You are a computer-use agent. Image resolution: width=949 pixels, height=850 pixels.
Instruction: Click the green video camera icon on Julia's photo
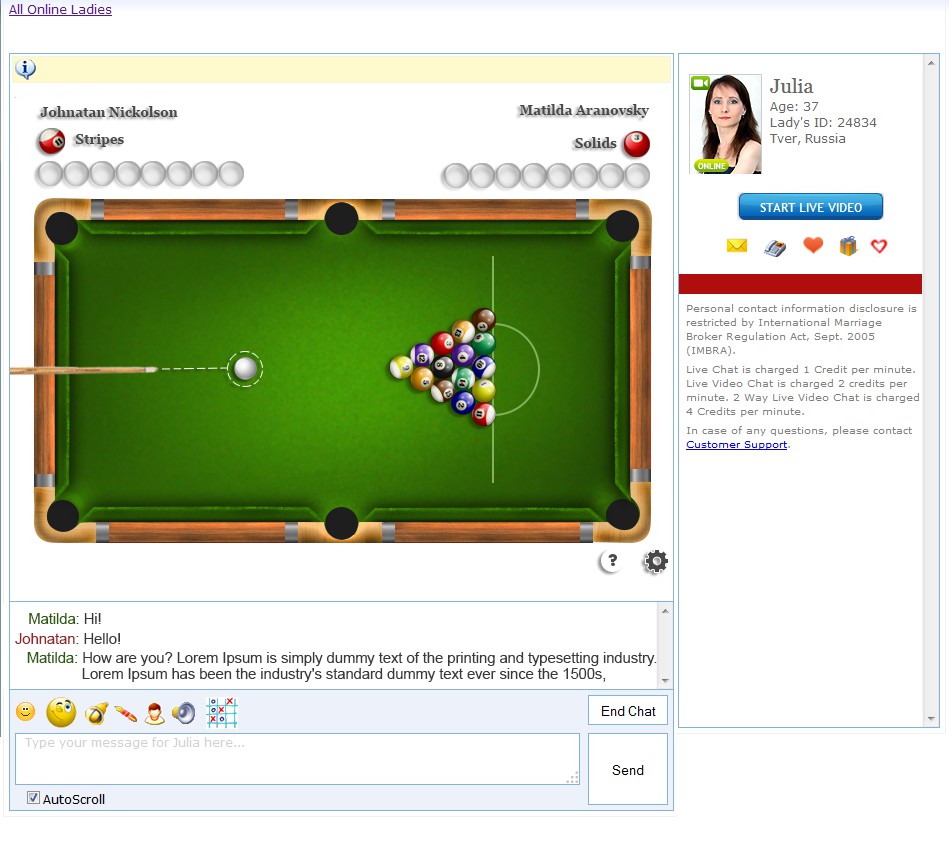tap(701, 83)
